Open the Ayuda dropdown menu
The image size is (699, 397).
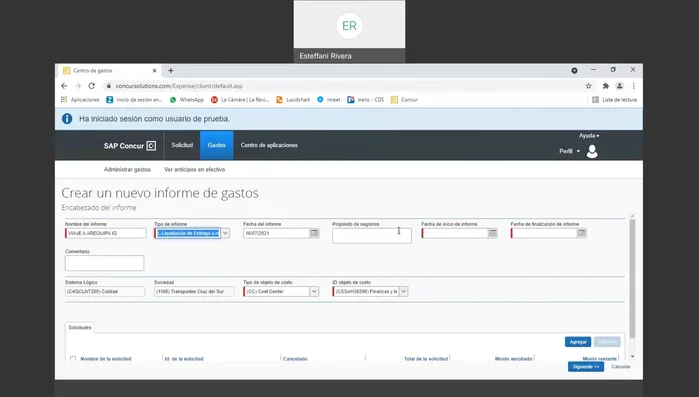[589, 135]
